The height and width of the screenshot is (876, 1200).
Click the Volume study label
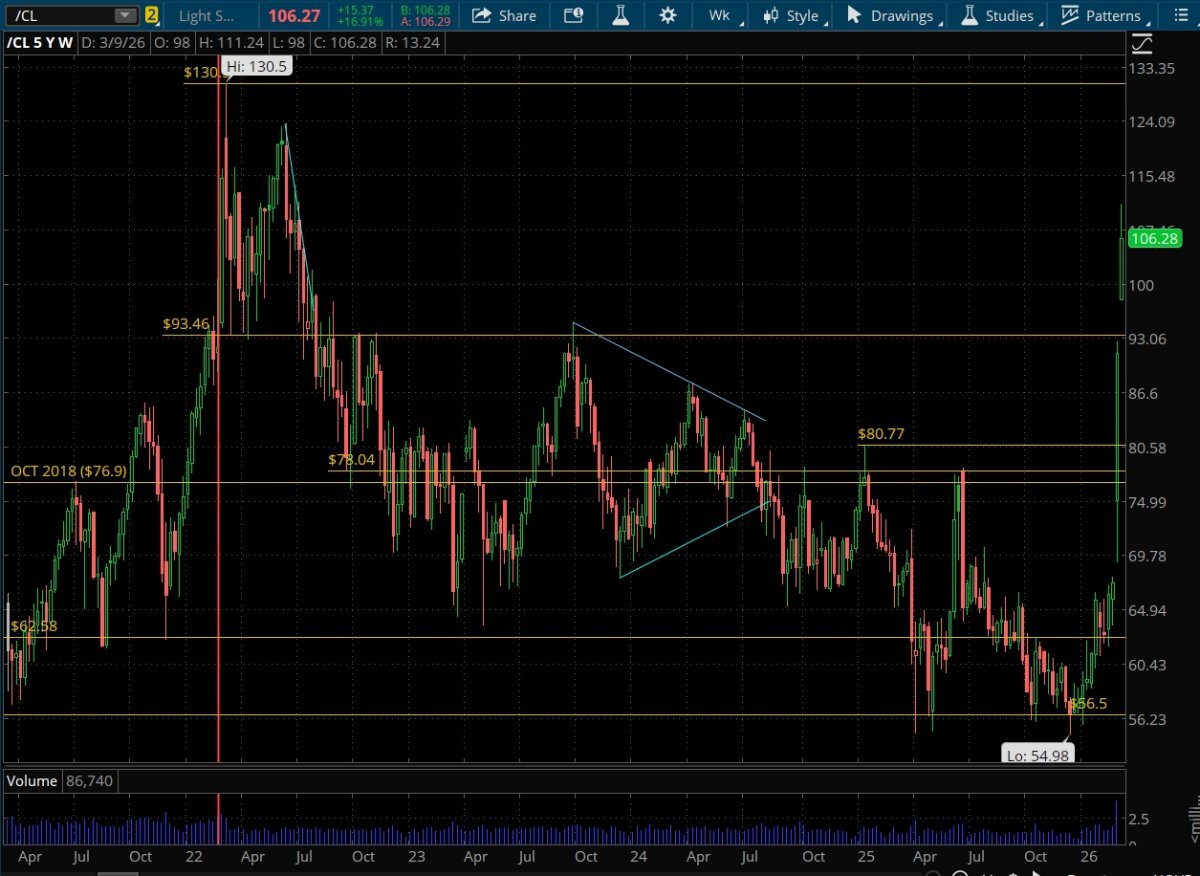pos(33,780)
